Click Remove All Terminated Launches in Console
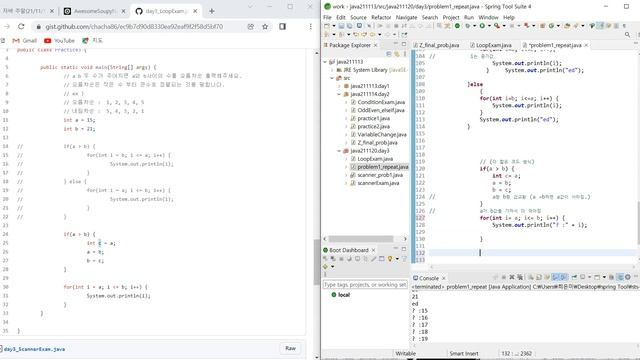Image resolution: width=640 pixels, height=360 pixels. tap(520, 277)
